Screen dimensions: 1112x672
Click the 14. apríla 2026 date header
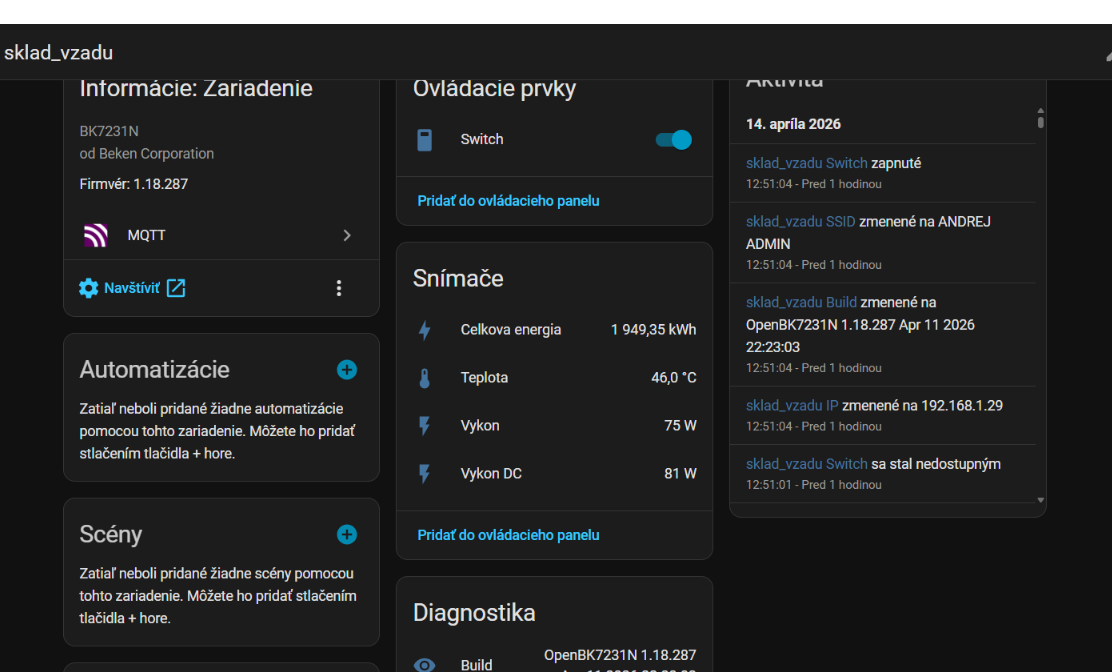click(x=793, y=124)
